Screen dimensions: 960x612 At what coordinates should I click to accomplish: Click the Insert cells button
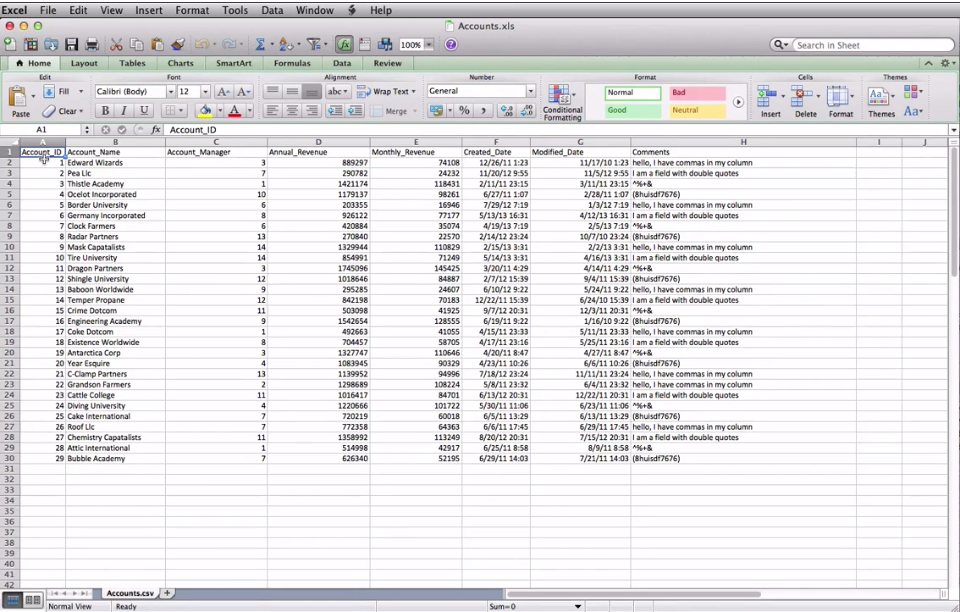point(770,102)
